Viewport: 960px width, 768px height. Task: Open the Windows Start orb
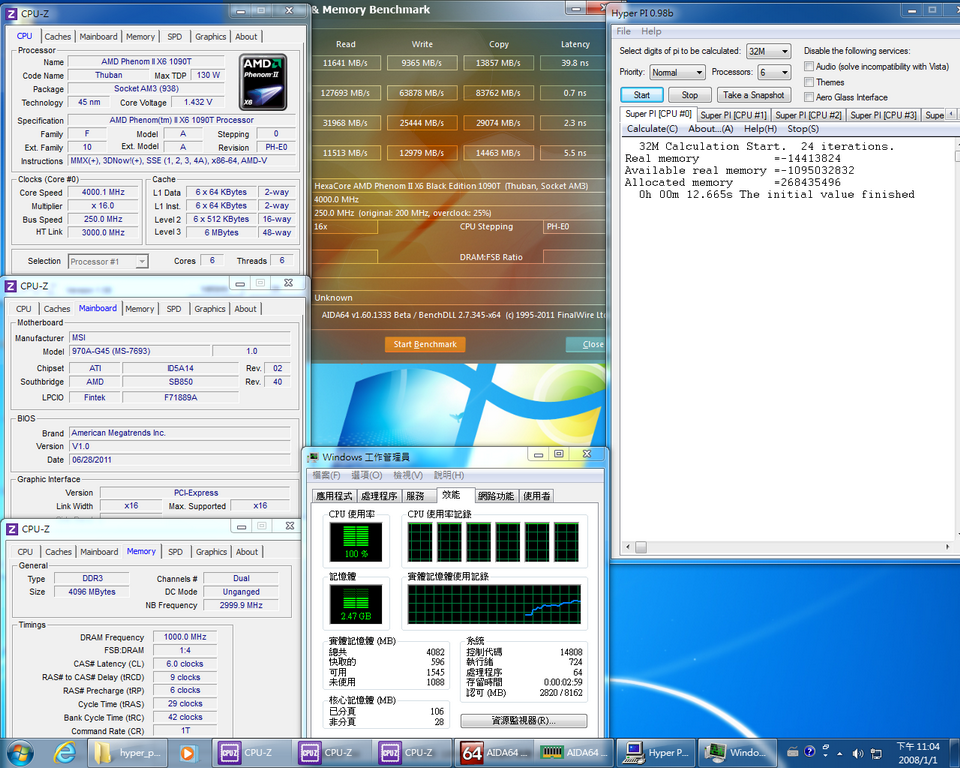pos(20,753)
